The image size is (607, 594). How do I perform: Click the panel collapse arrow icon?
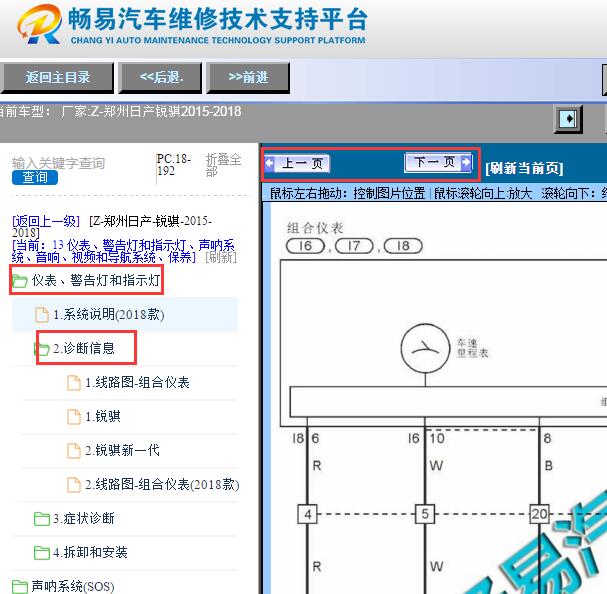point(568,118)
